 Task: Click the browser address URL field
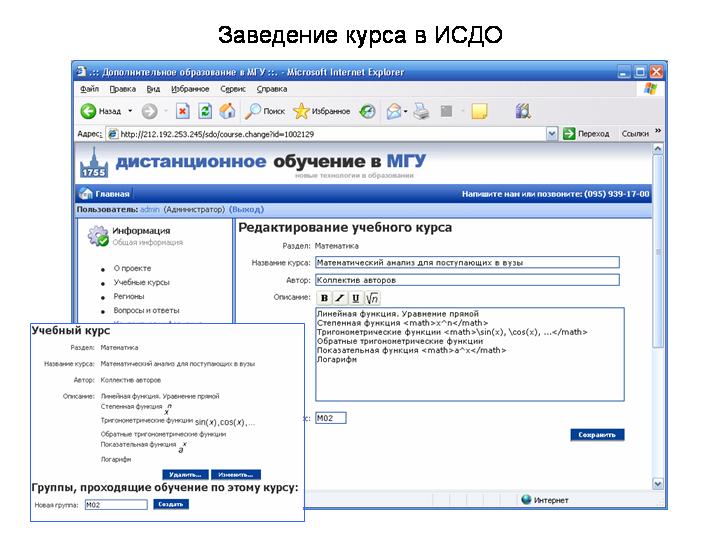332,134
